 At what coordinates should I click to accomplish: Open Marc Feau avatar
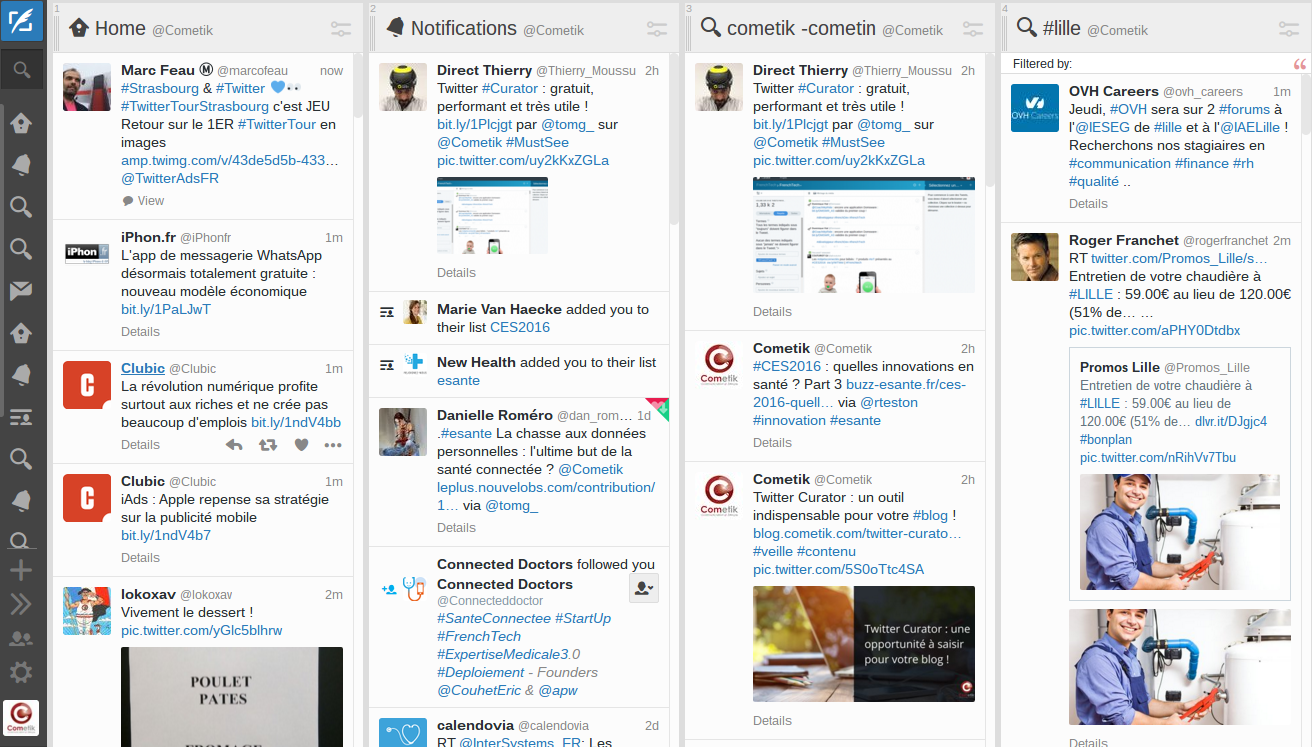point(86,87)
